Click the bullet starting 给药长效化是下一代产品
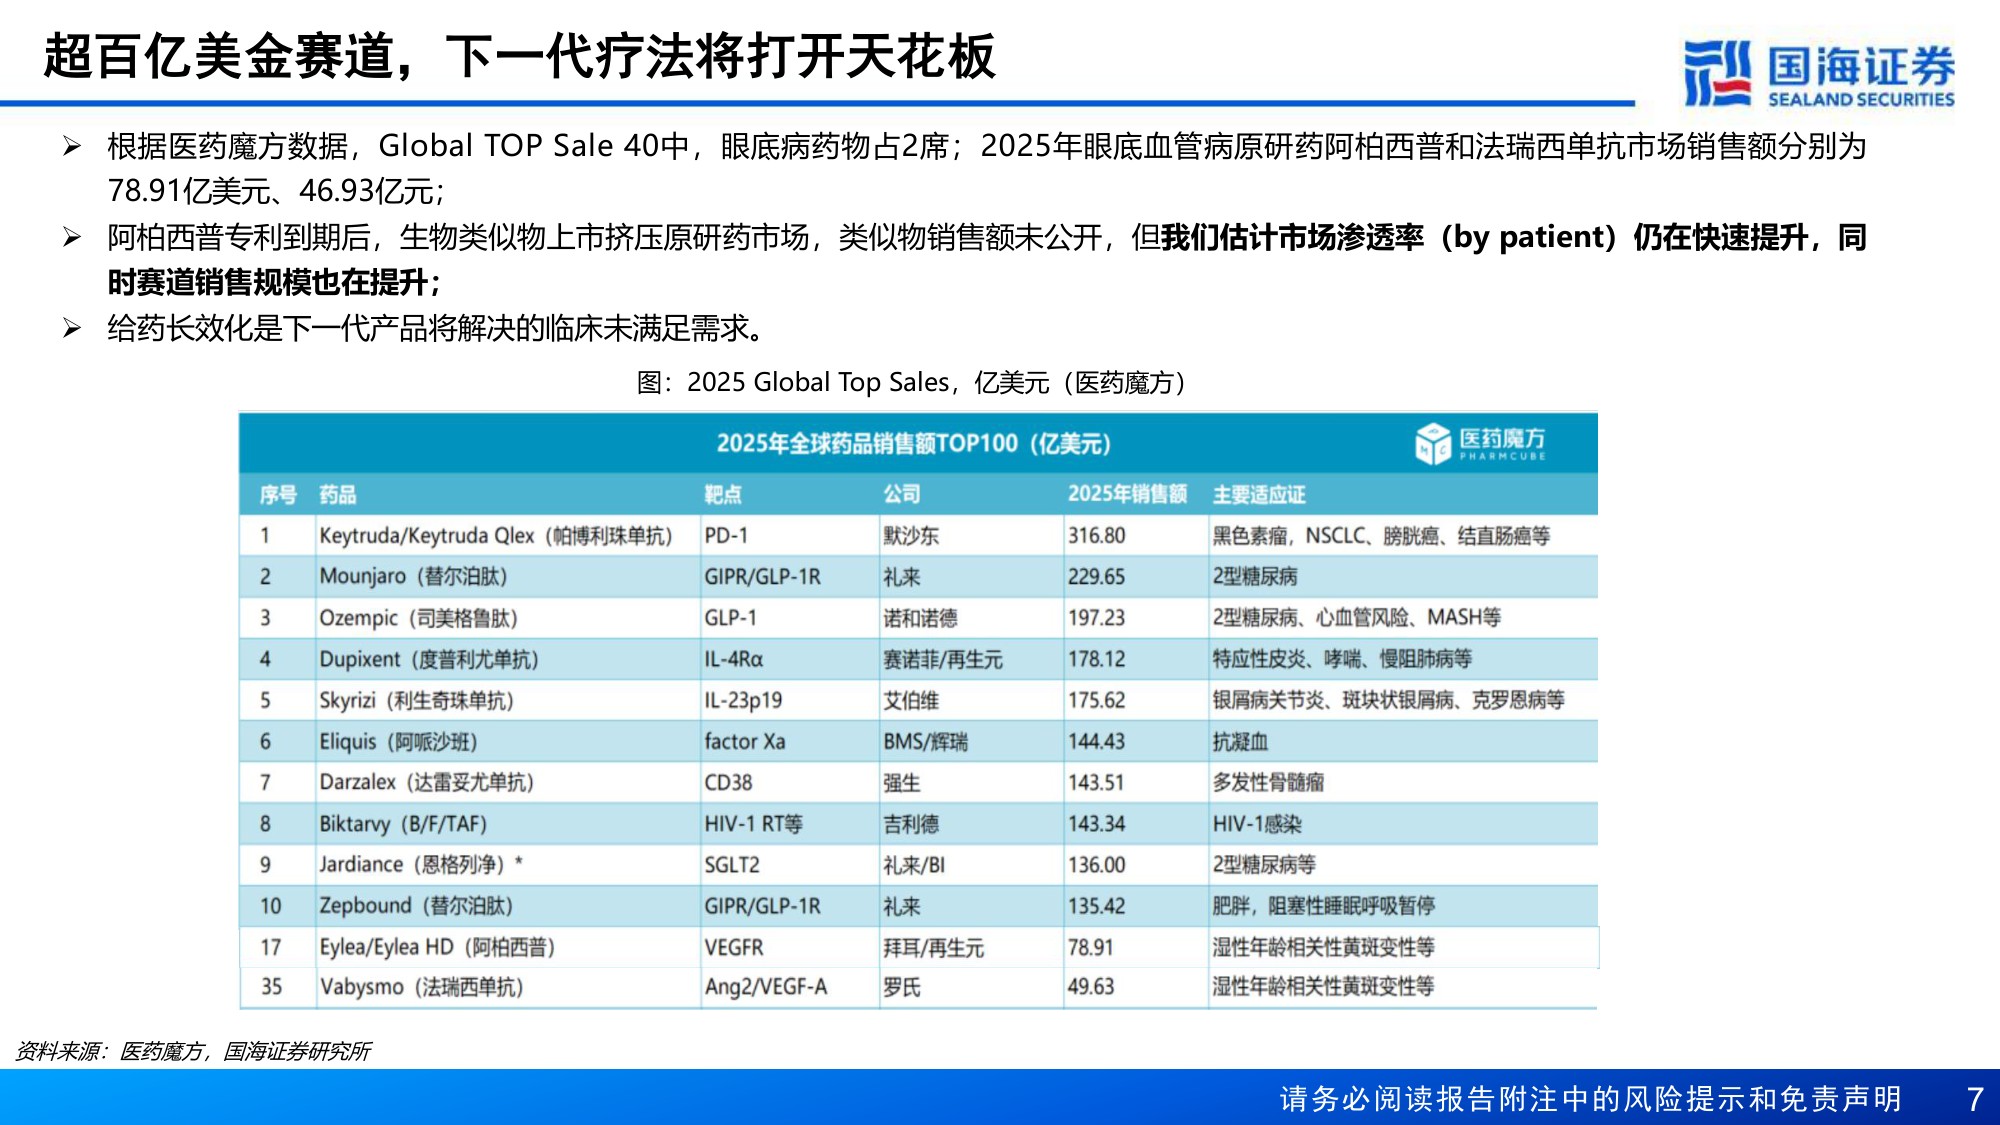The height and width of the screenshot is (1125, 2000). point(437,328)
